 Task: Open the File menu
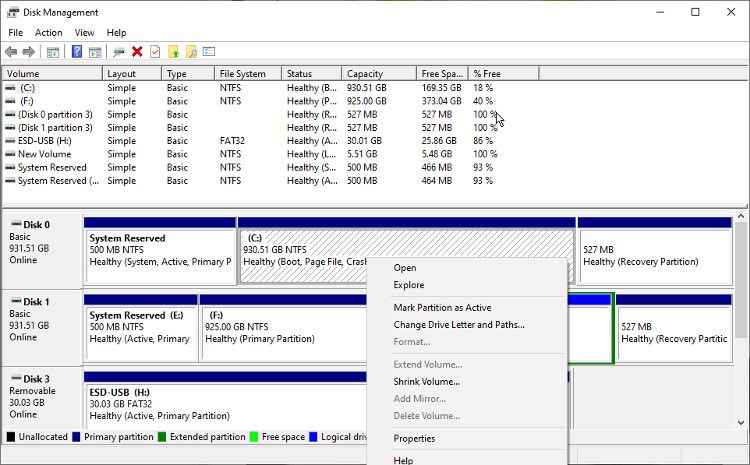click(x=15, y=33)
